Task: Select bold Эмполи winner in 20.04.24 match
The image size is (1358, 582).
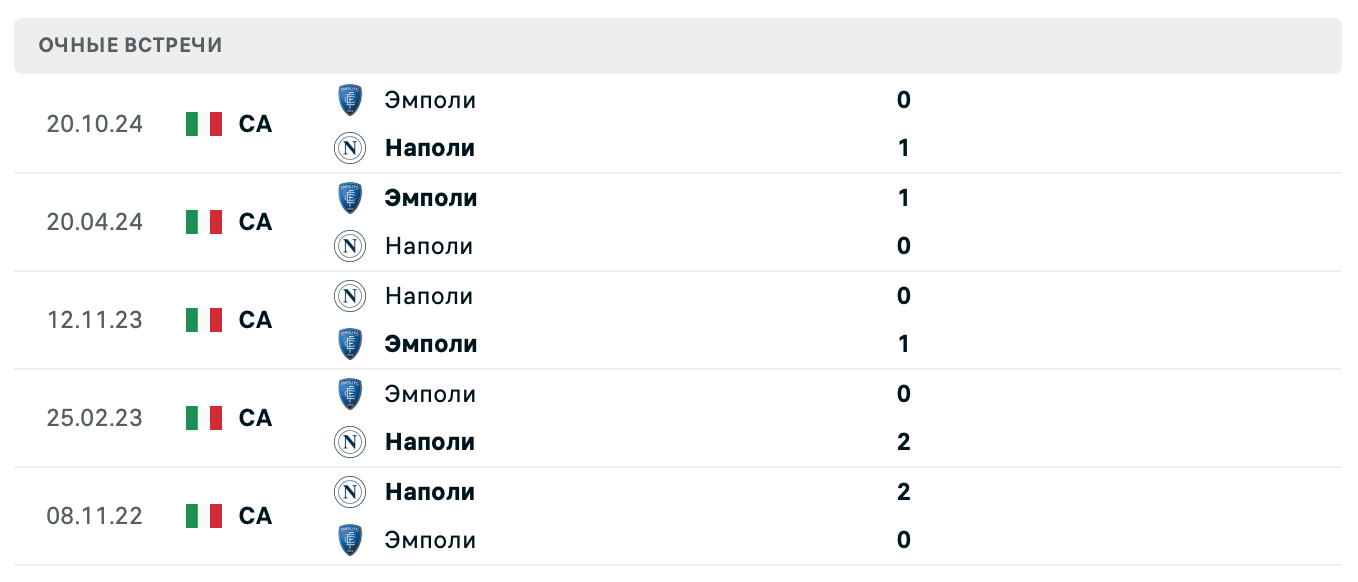Action: (431, 198)
